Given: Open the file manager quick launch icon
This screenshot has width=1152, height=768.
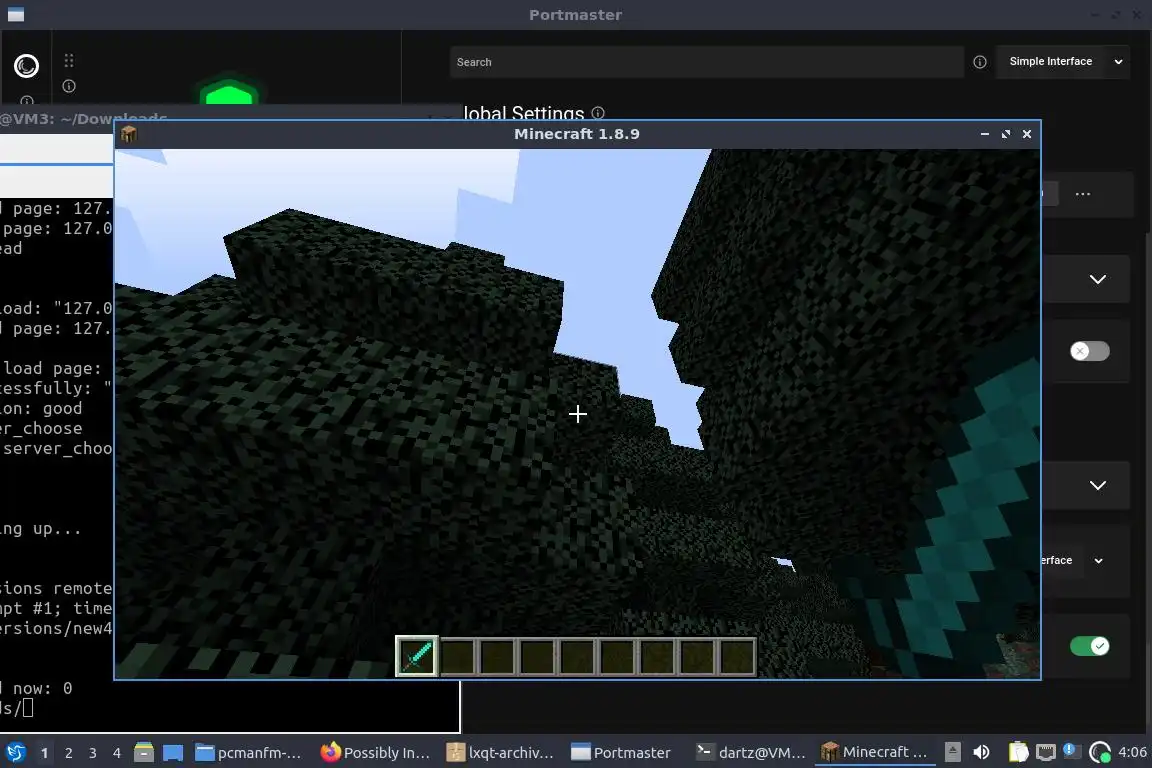Looking at the screenshot, I should coord(144,752).
